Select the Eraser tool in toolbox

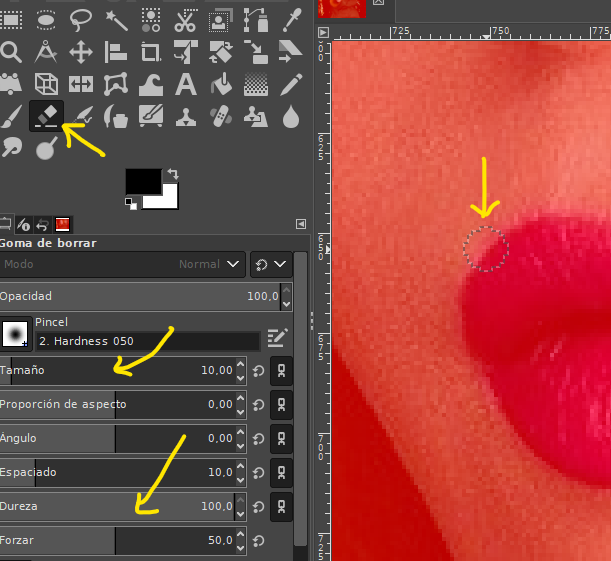46,116
